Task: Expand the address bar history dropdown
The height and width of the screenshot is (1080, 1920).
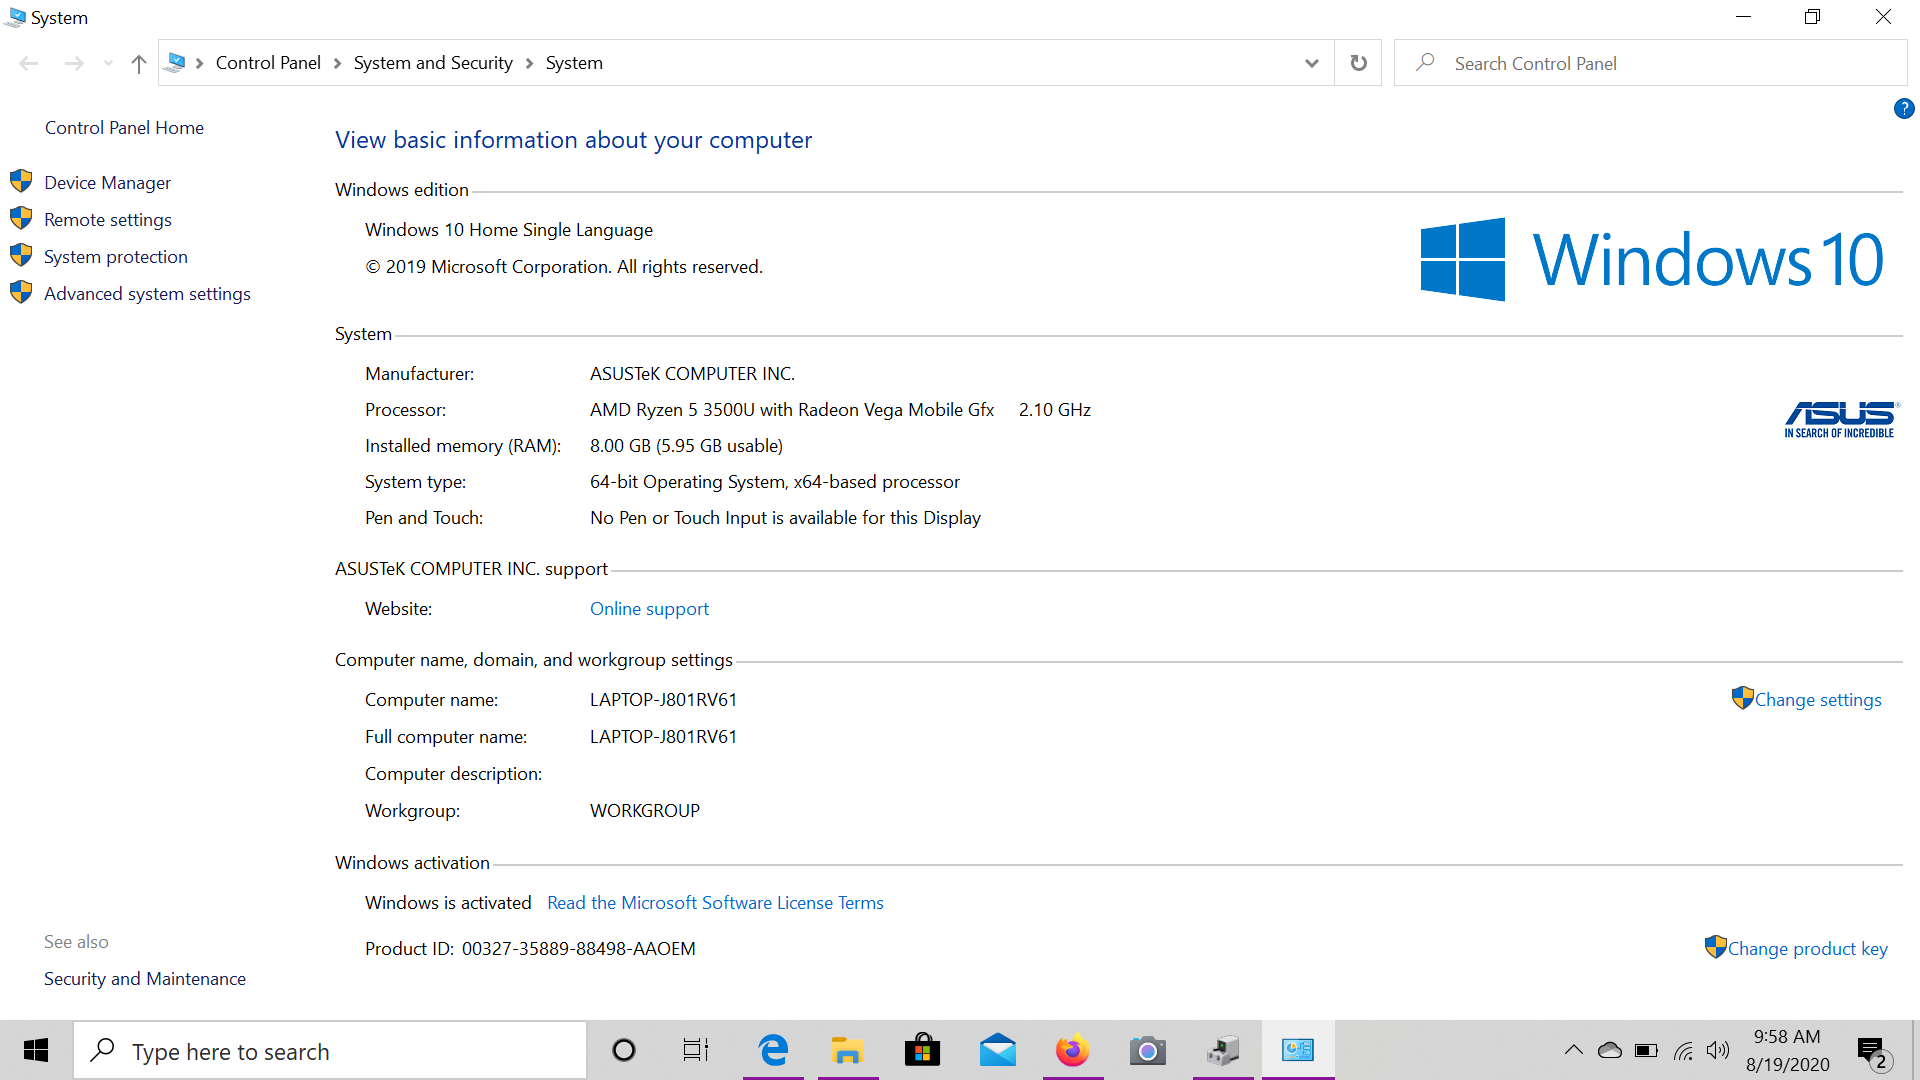Action: coord(1311,63)
